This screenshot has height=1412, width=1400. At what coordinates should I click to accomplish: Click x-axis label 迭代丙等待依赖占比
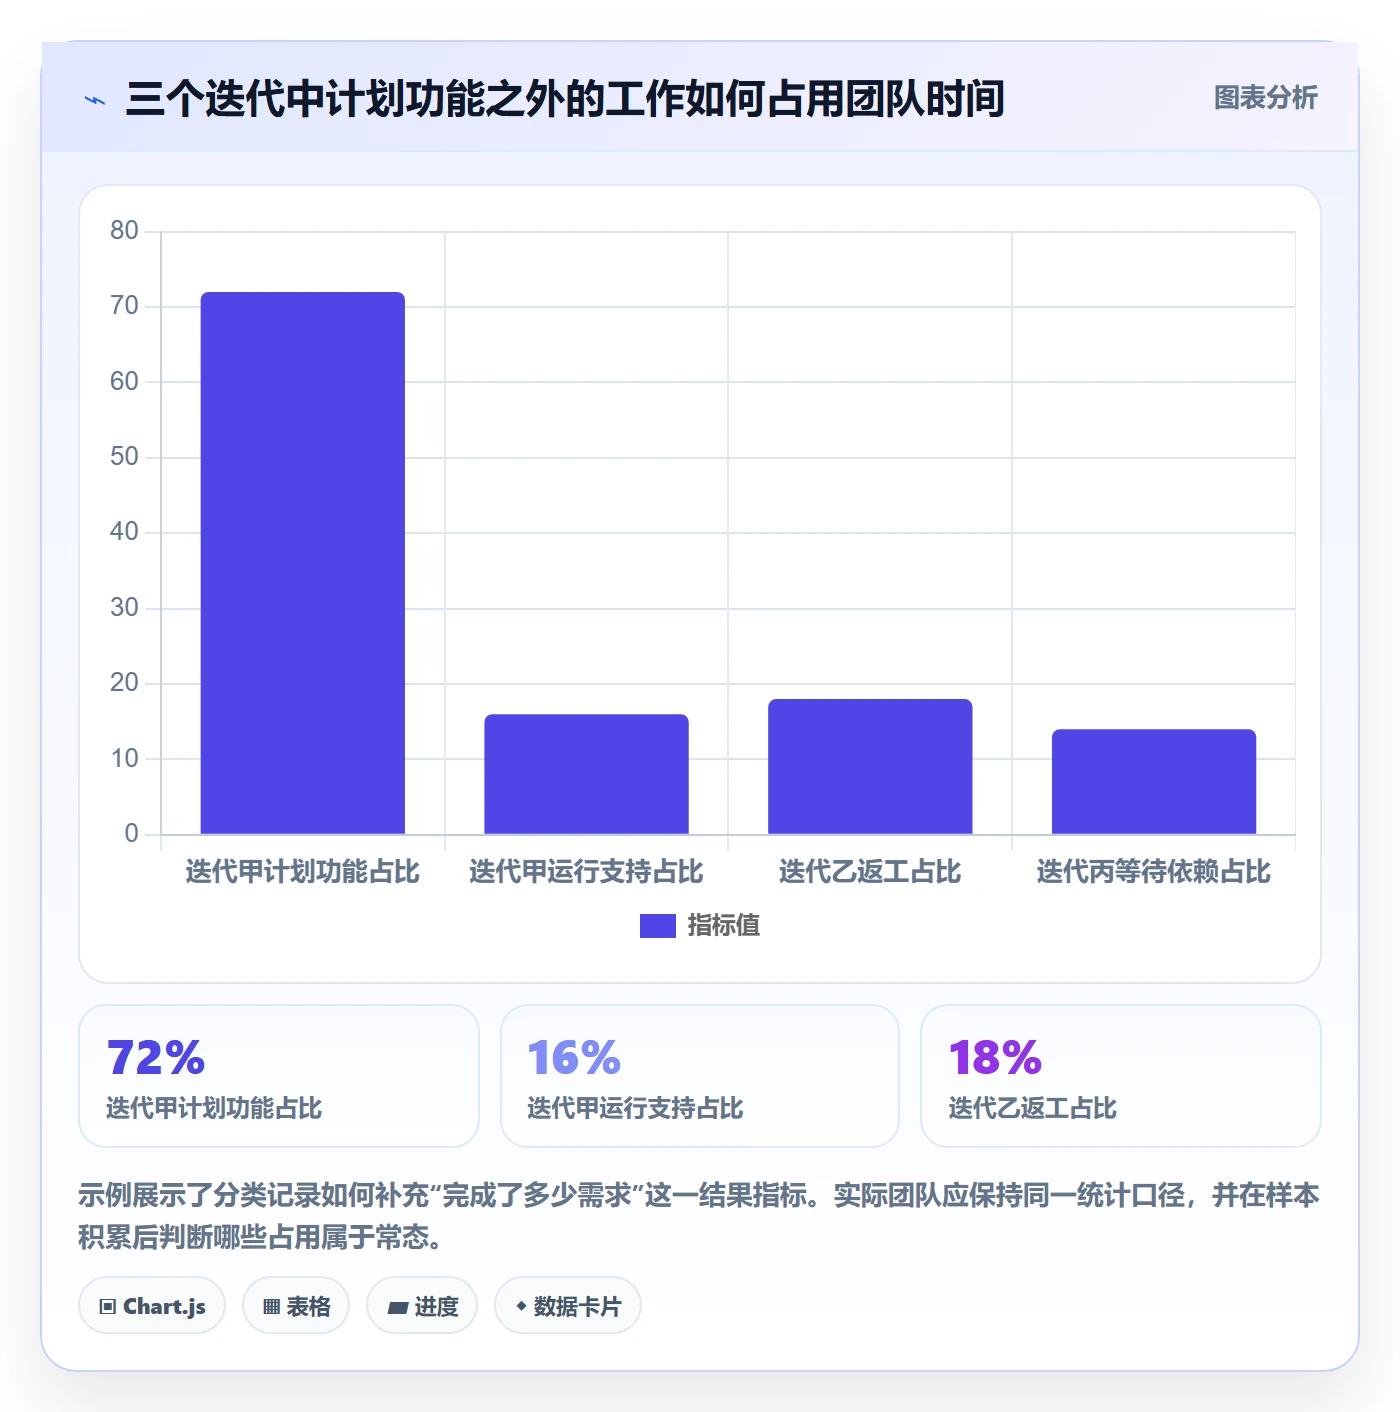[x=1154, y=872]
